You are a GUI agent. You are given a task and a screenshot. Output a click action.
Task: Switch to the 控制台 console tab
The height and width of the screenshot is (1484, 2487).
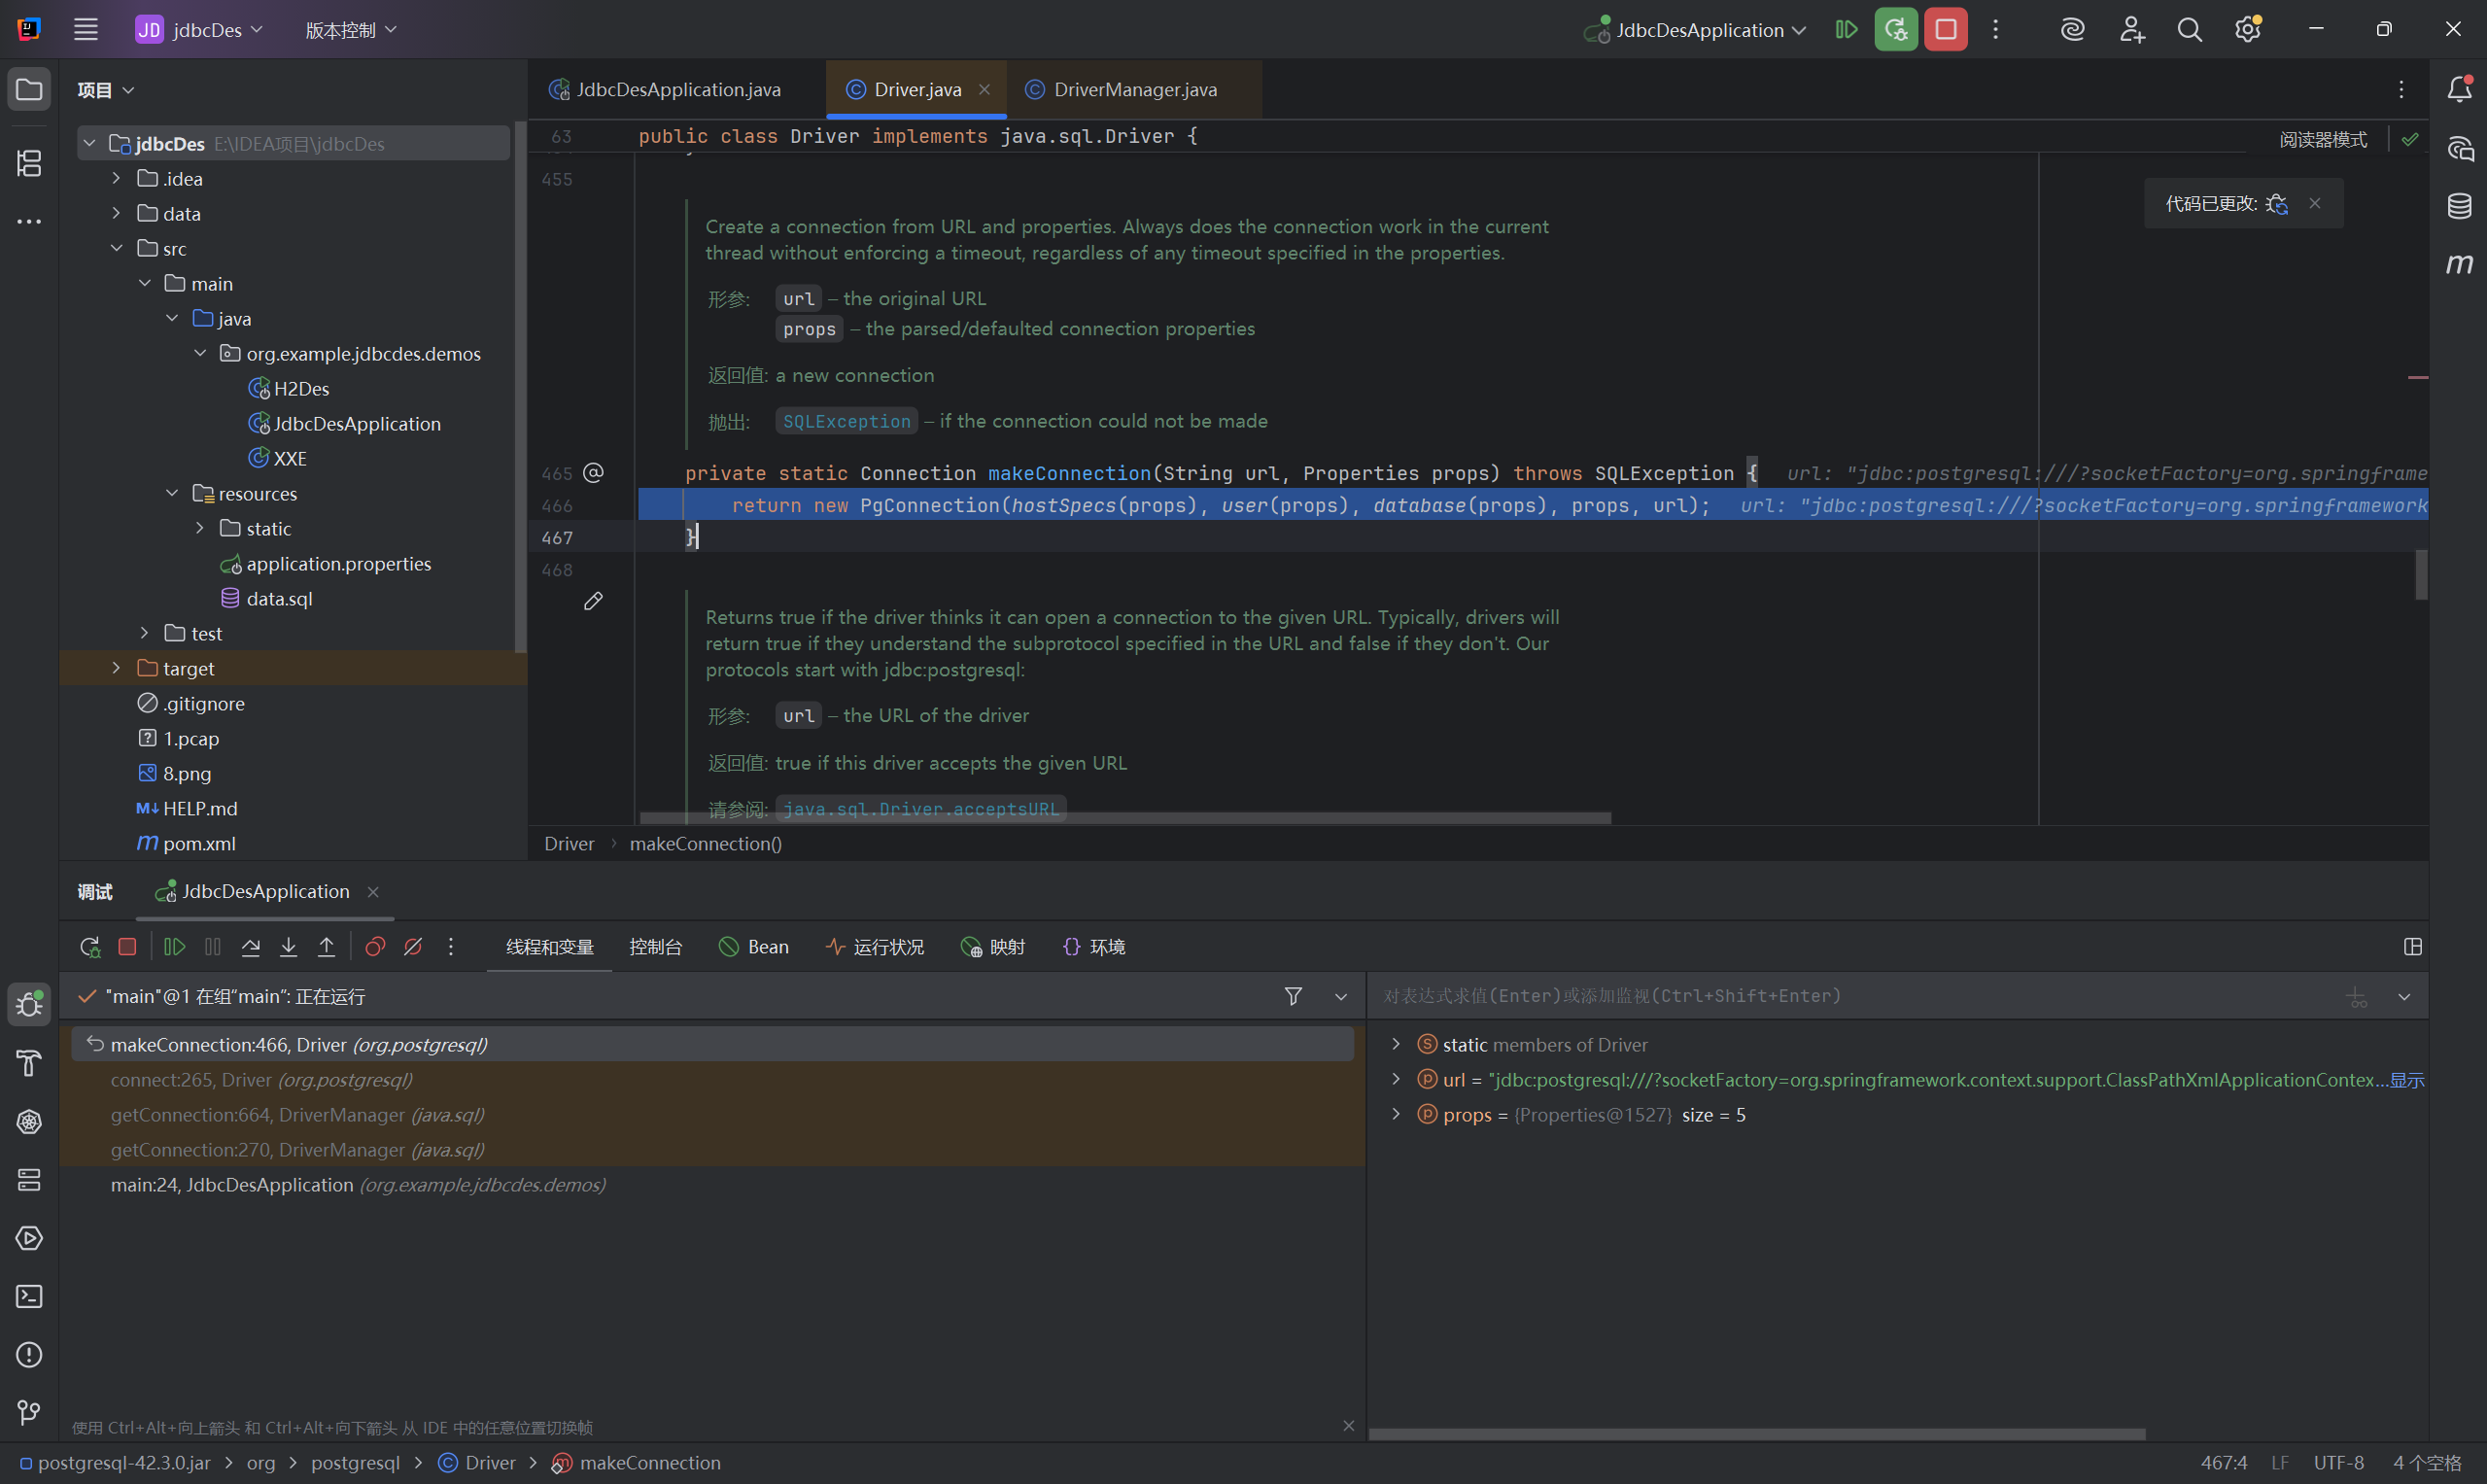point(655,947)
